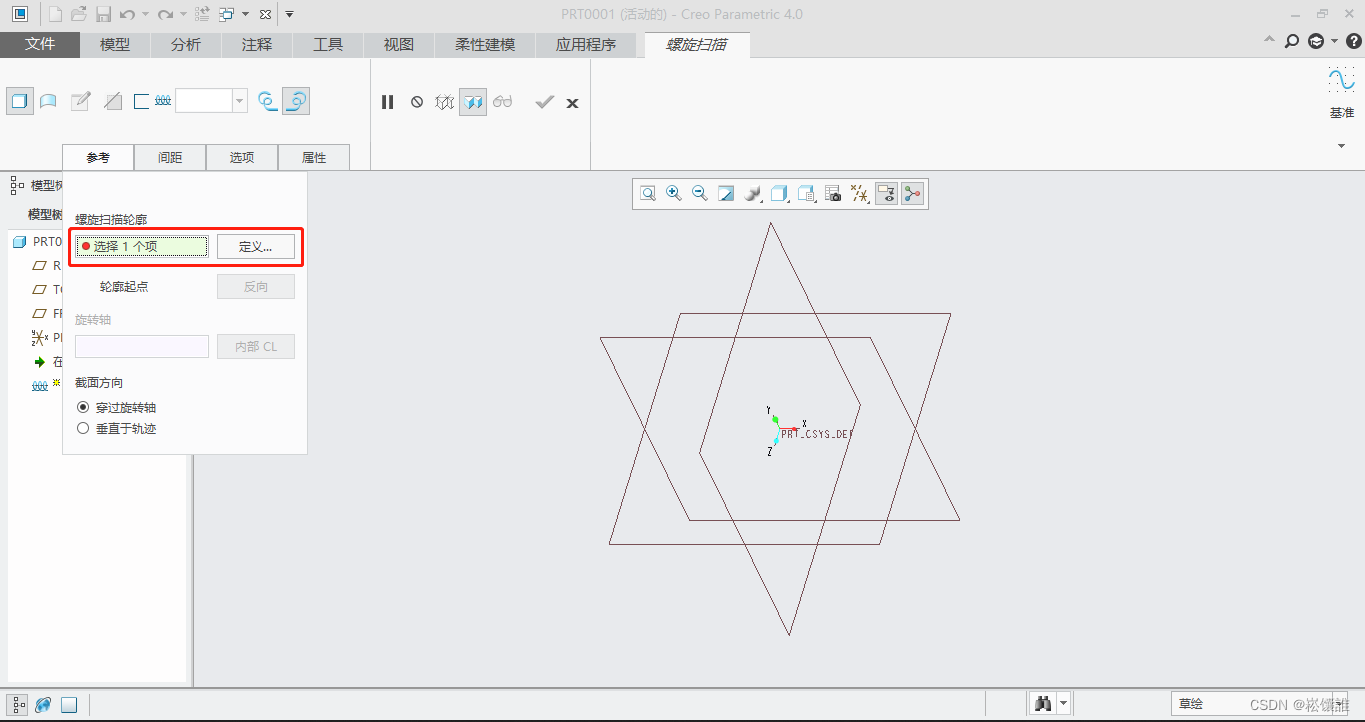Viewport: 1365px width, 722px height.
Task: Click the refit zoom-to-window icon
Action: point(648,194)
